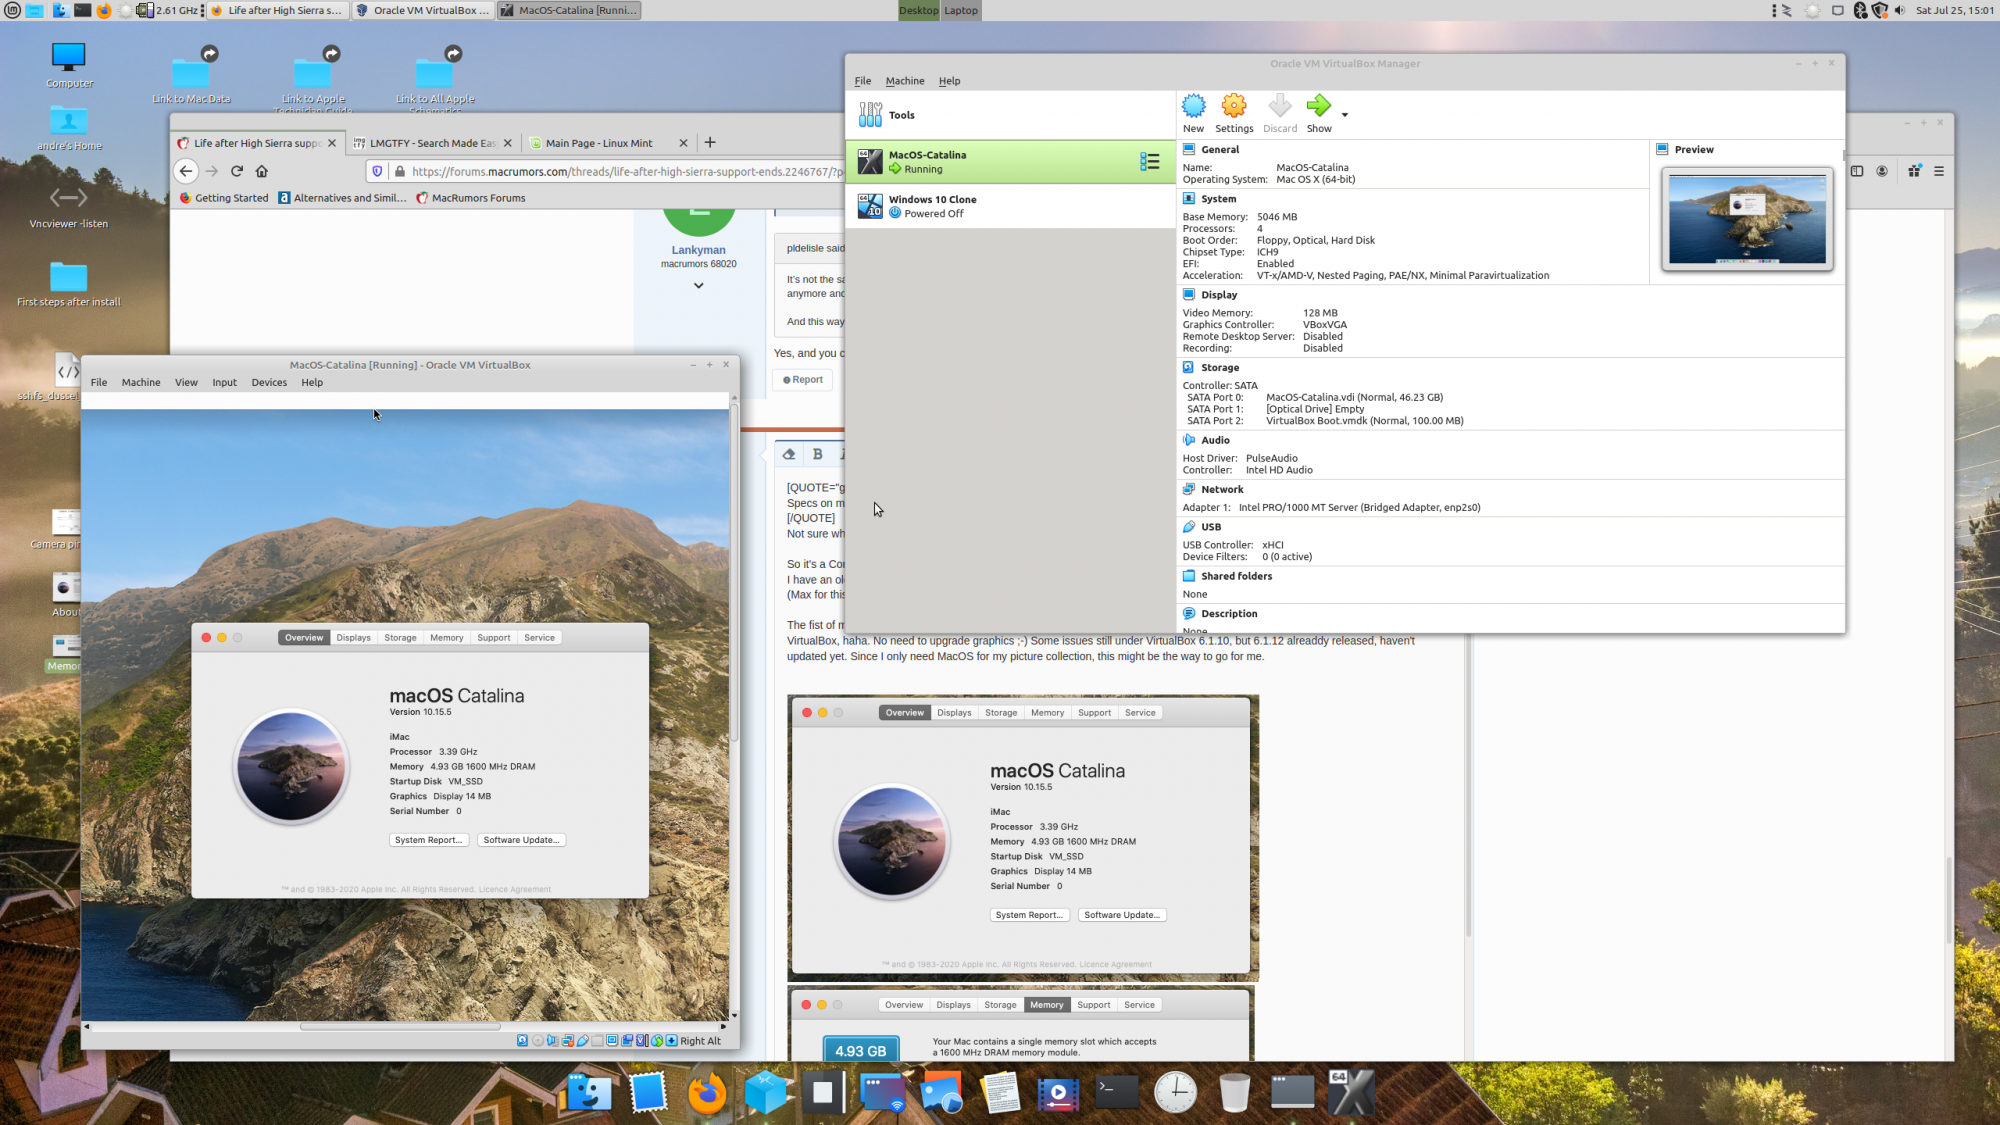Switch to Storage tab in About This Mac

point(400,637)
